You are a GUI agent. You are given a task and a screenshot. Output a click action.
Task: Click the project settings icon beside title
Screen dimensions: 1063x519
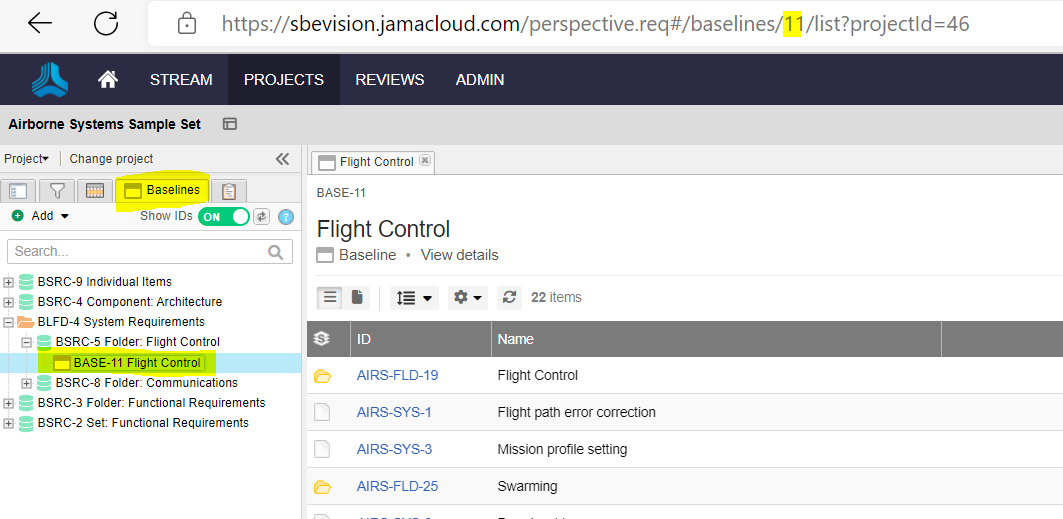pyautogui.click(x=230, y=124)
